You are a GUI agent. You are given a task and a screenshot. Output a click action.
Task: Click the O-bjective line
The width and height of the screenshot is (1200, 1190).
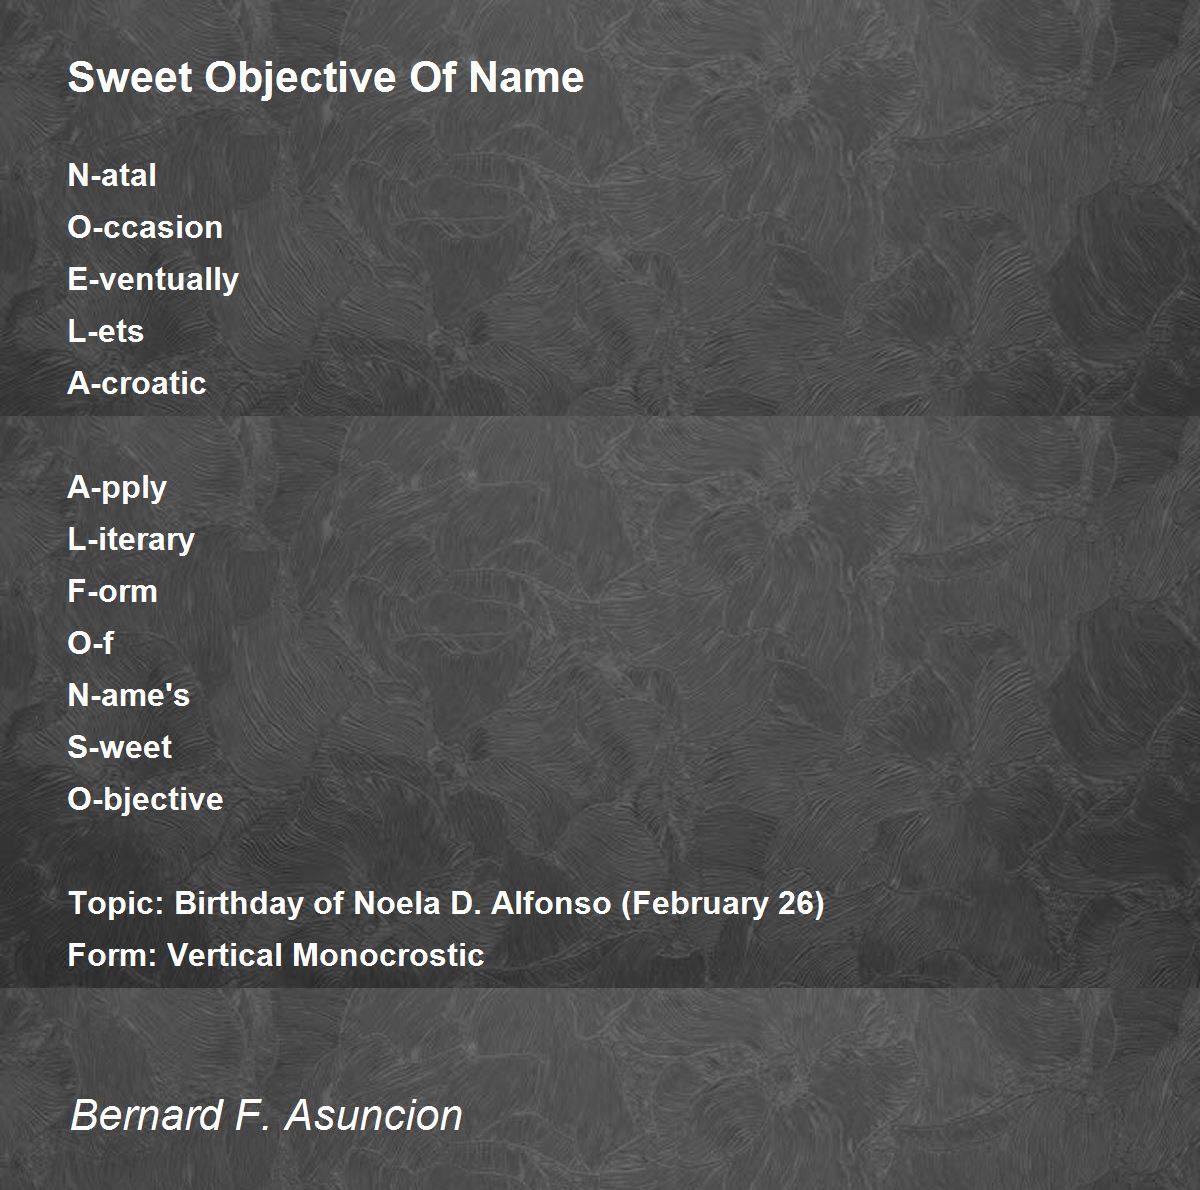pos(145,799)
